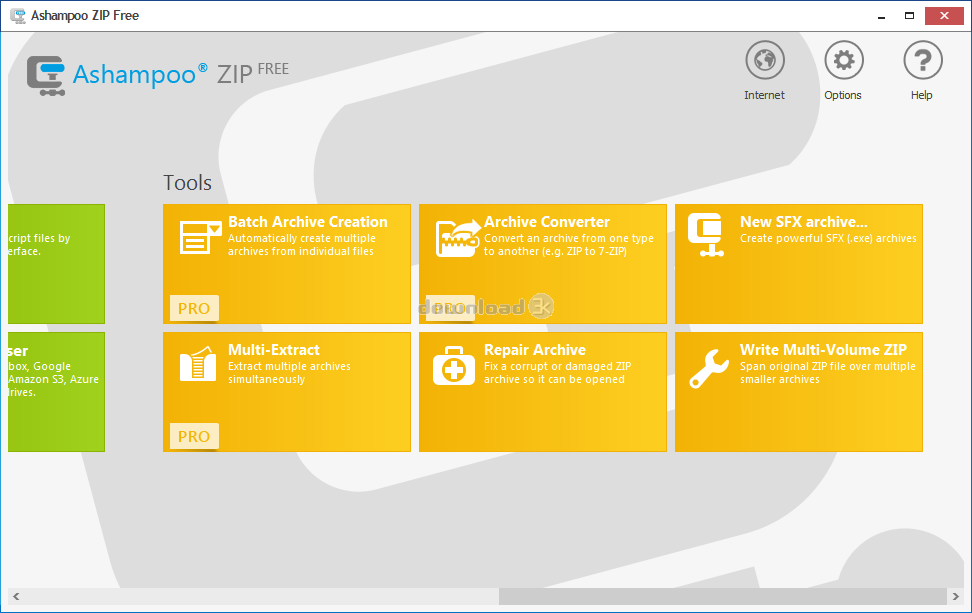
Task: Click the horizontal scrollbar thumb
Action: click(x=723, y=596)
